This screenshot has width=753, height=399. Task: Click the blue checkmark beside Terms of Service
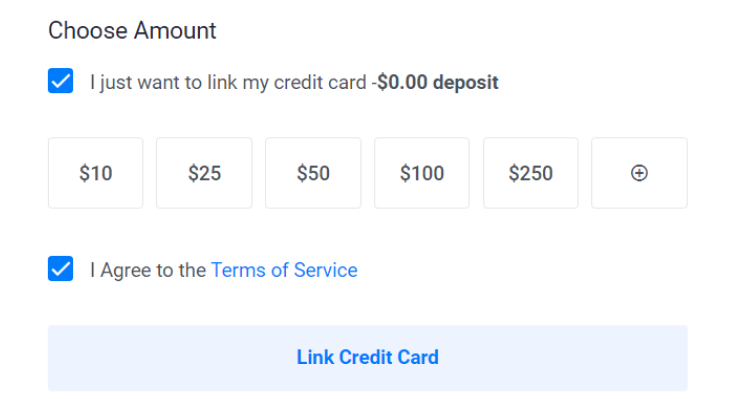coord(61,268)
